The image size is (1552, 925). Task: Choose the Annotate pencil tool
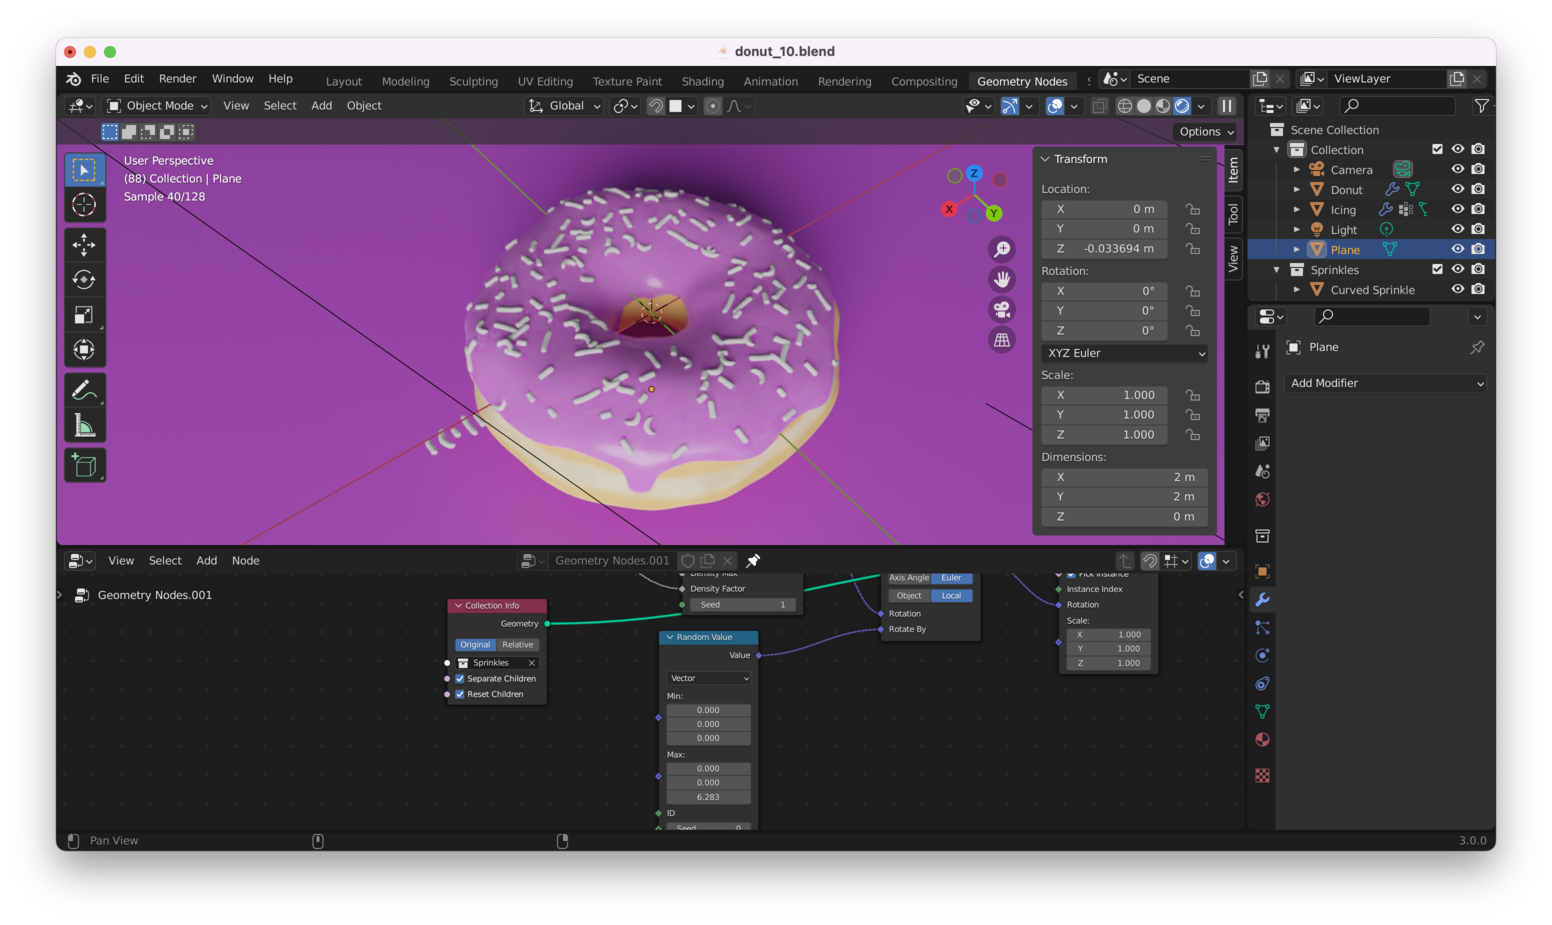(85, 390)
